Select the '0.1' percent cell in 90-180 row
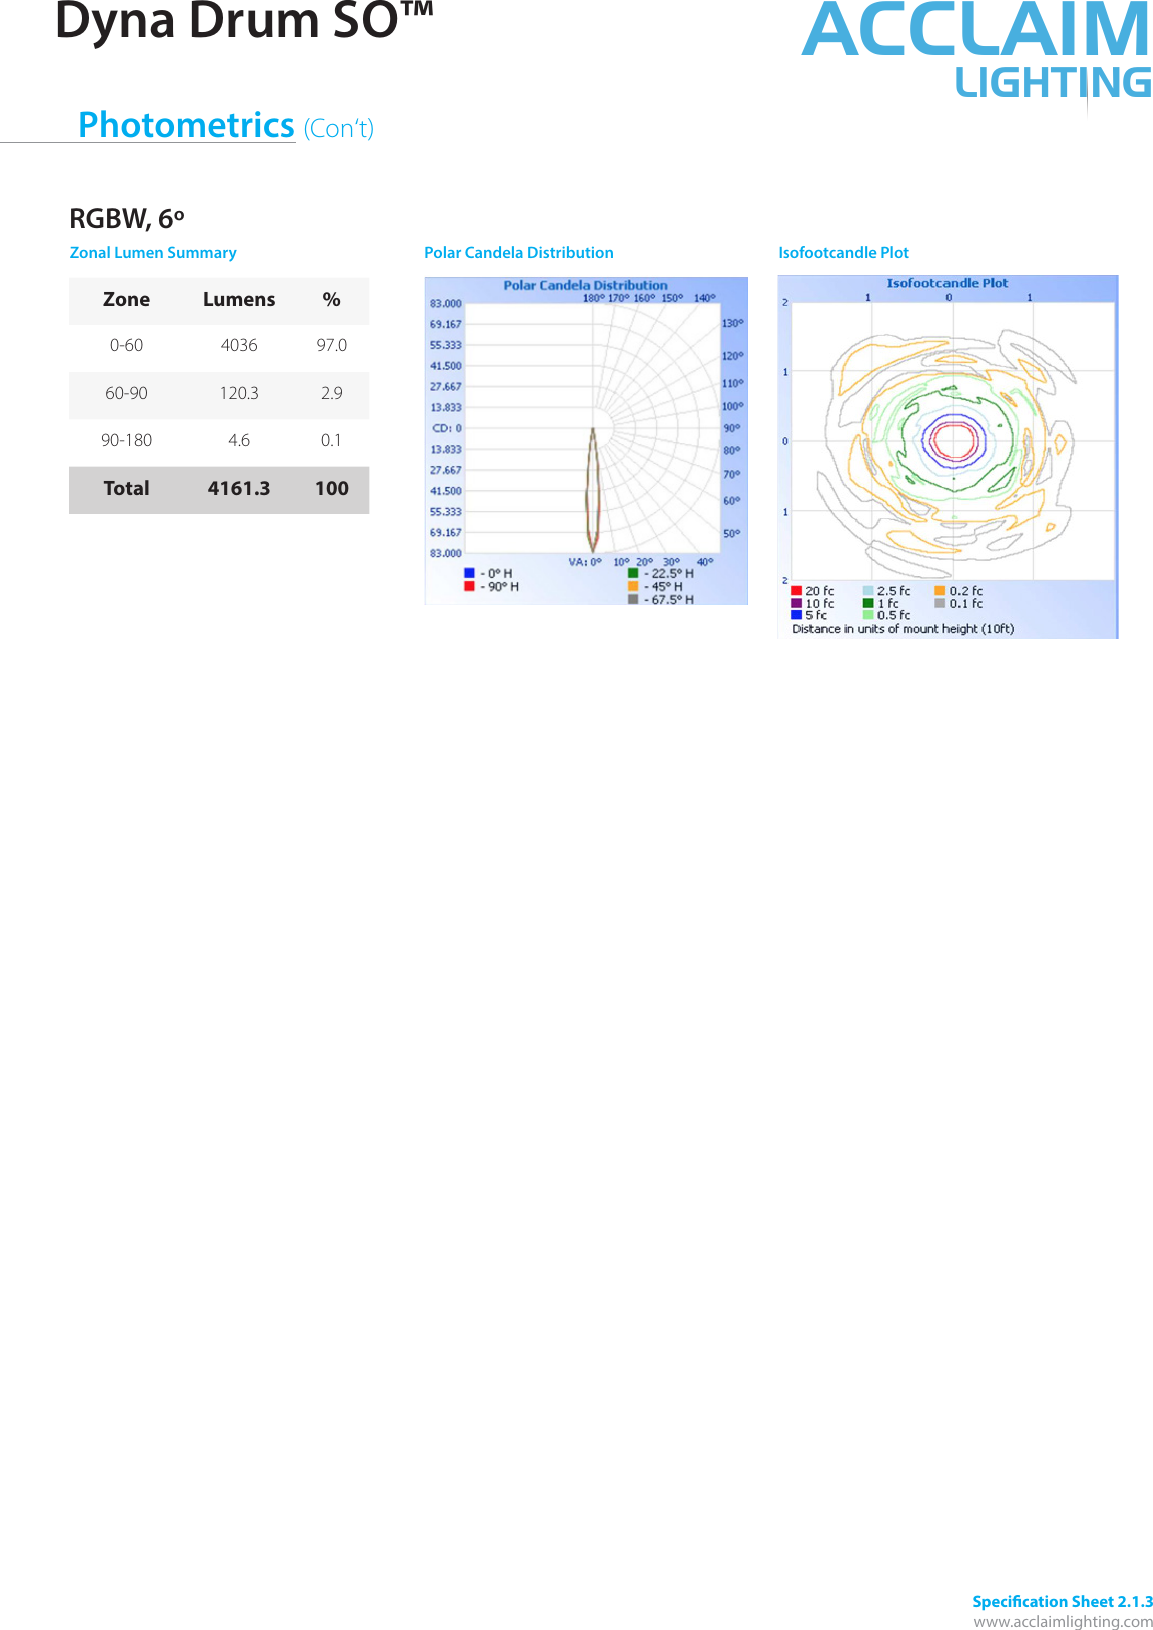 (332, 441)
